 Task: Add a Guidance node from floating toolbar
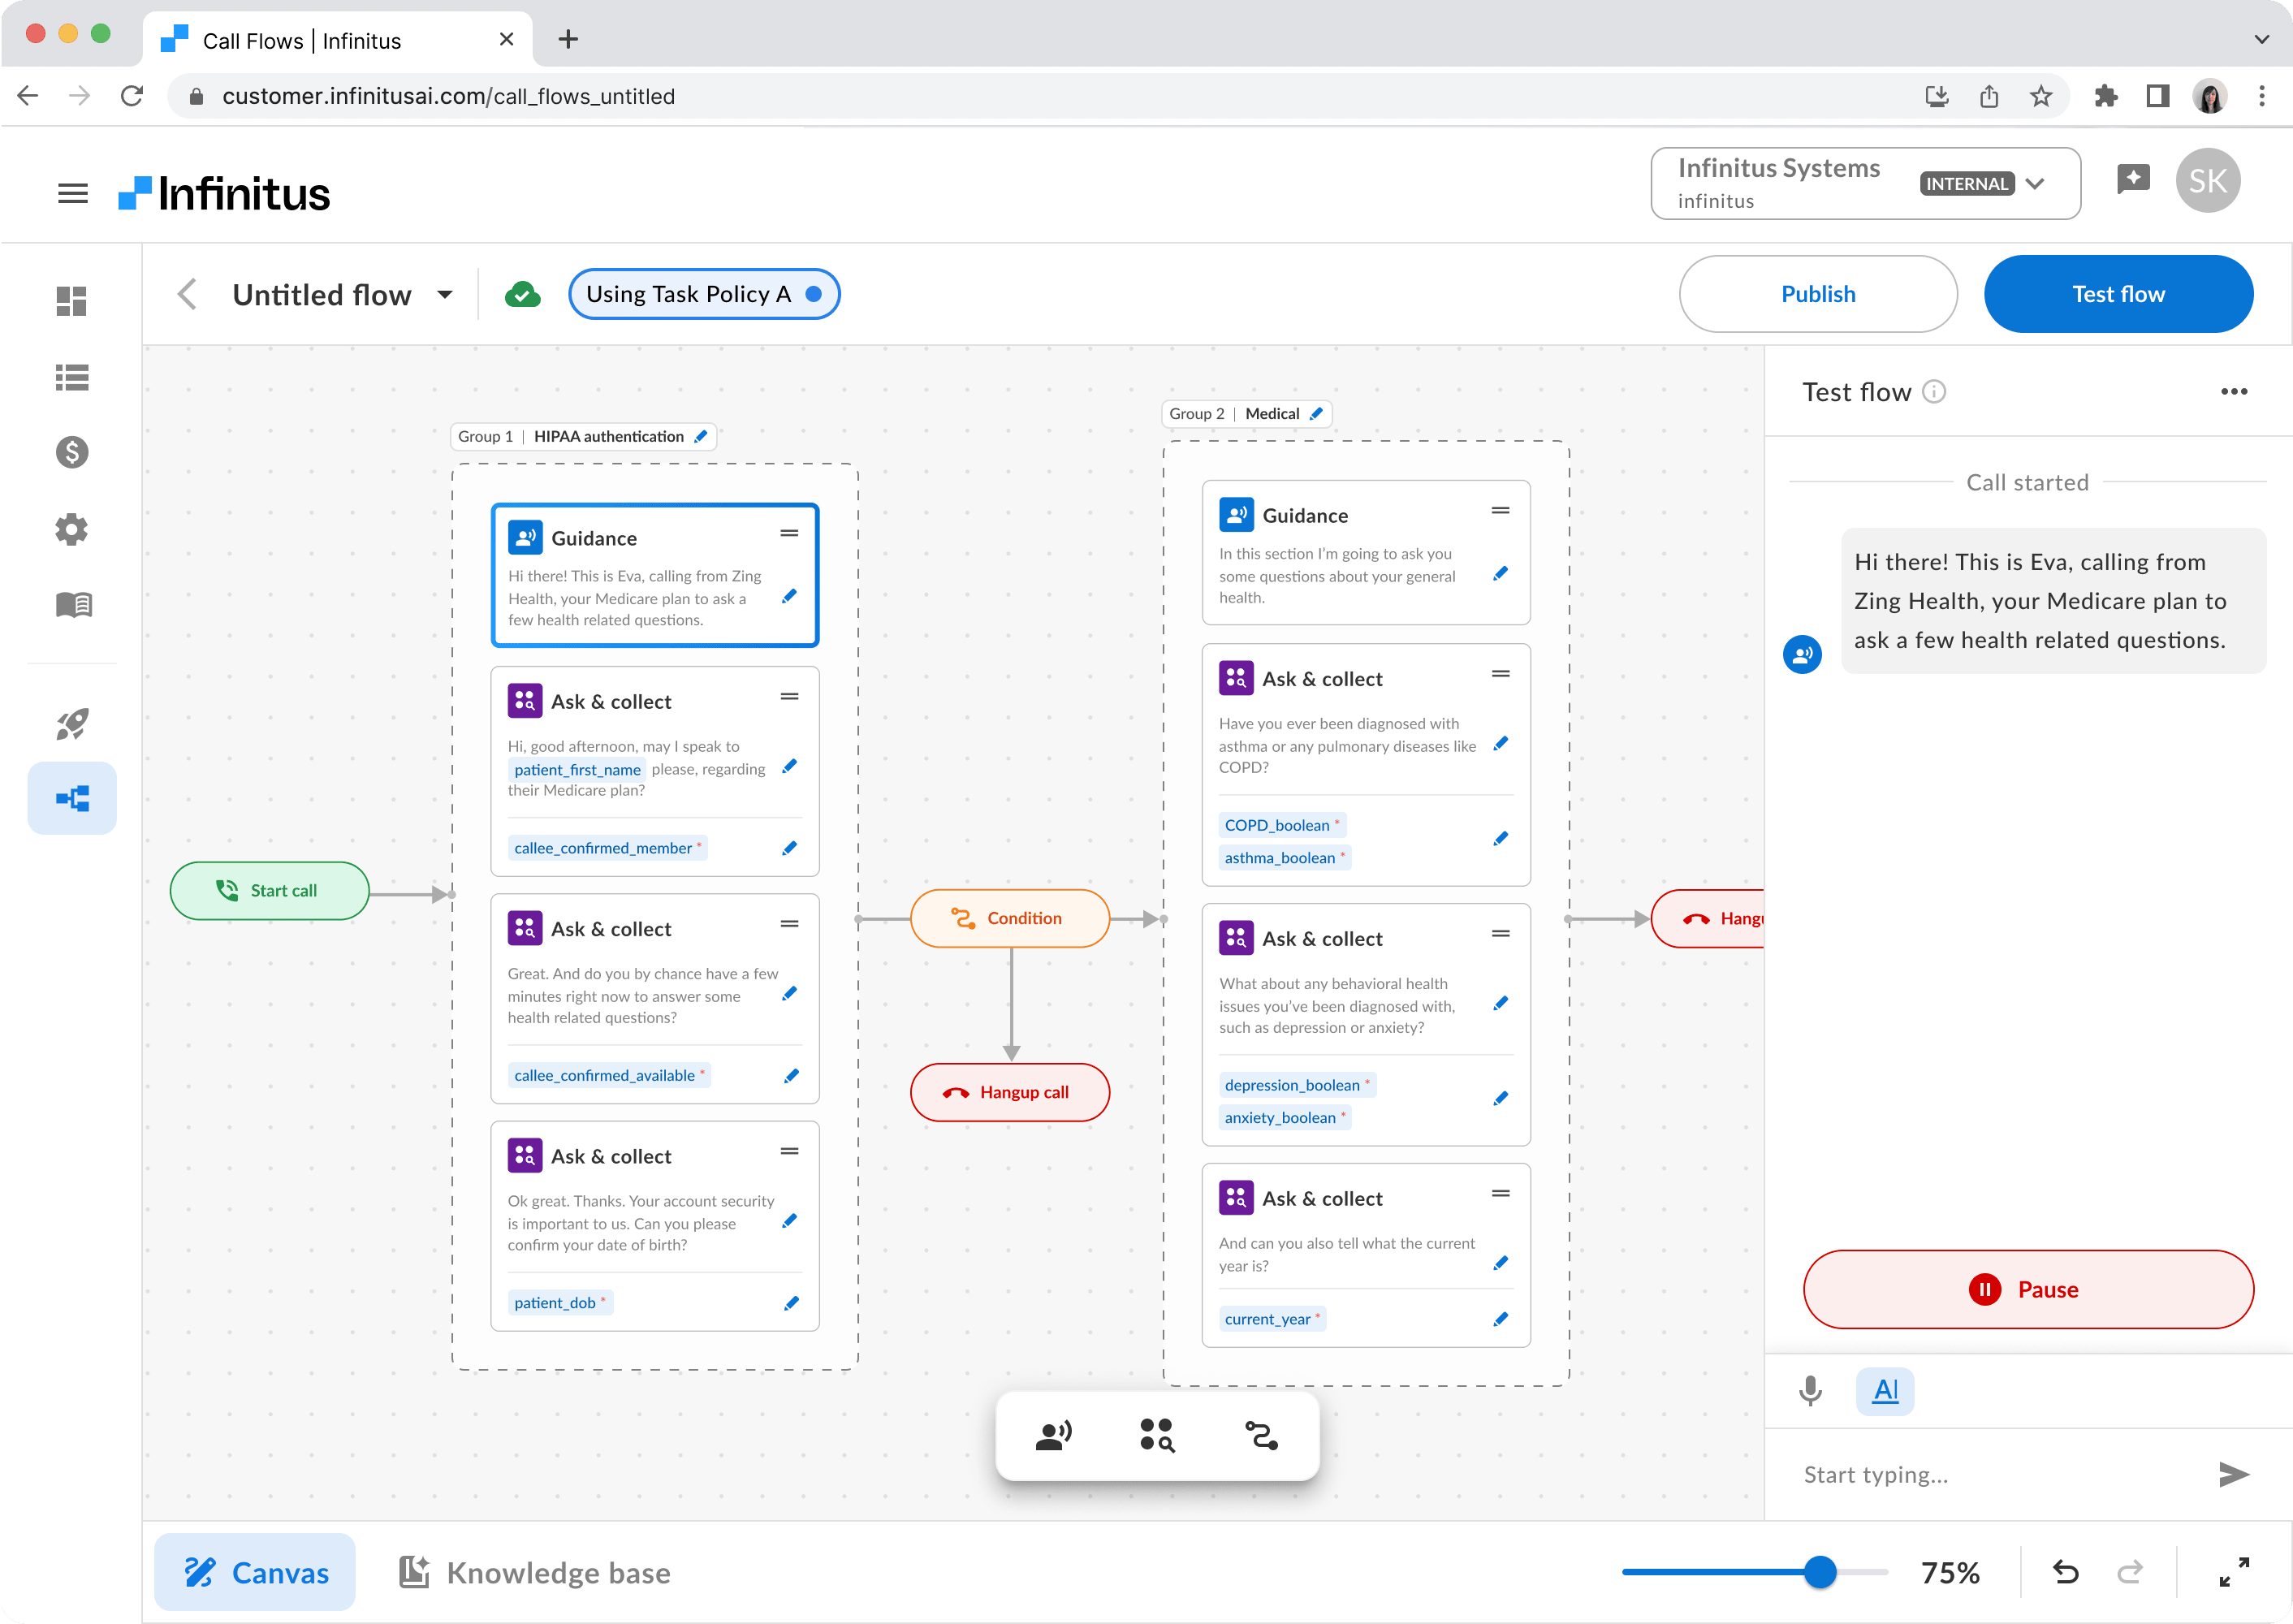click(x=1053, y=1436)
